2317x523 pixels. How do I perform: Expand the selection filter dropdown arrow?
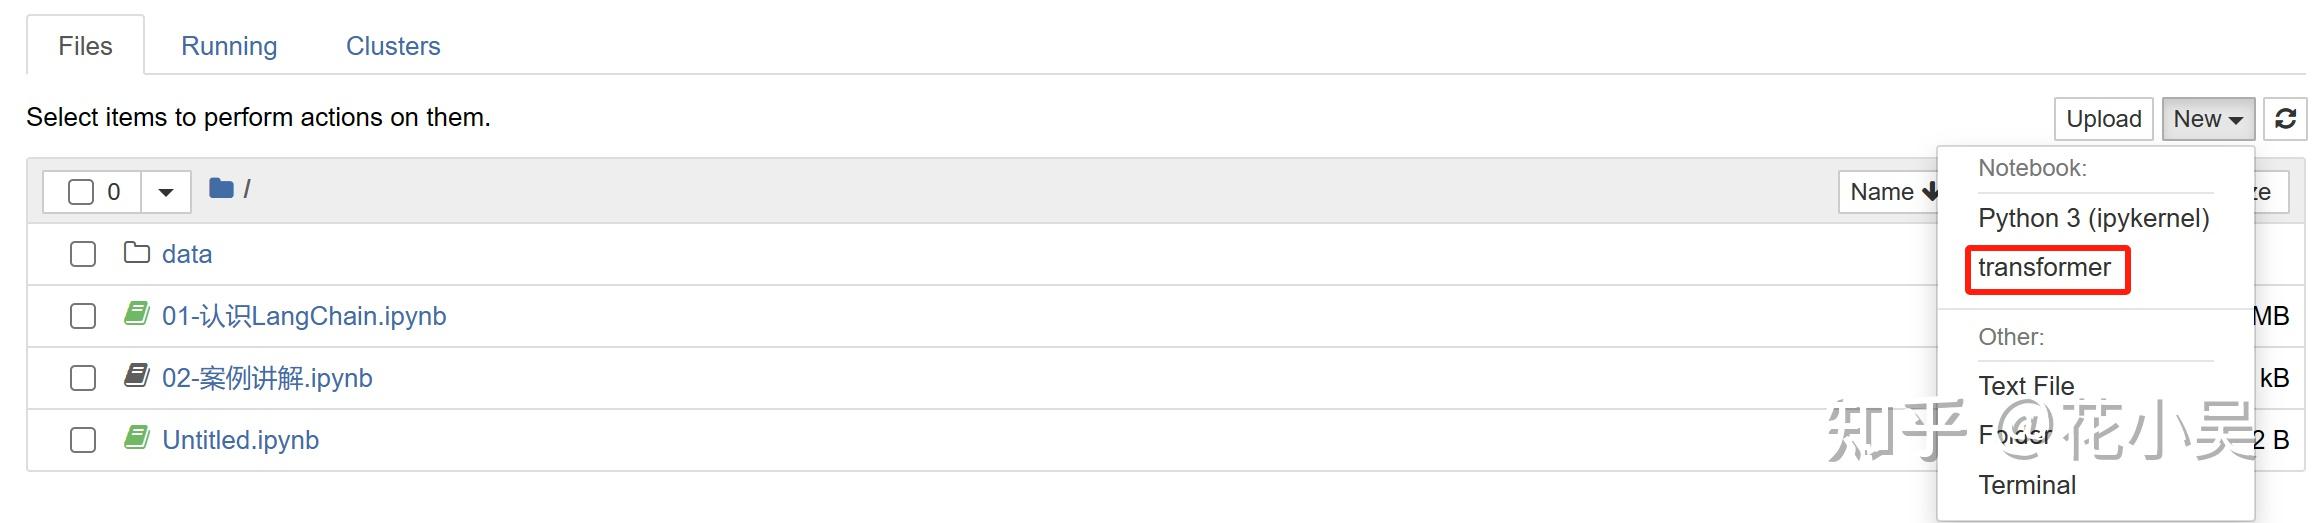tap(166, 192)
